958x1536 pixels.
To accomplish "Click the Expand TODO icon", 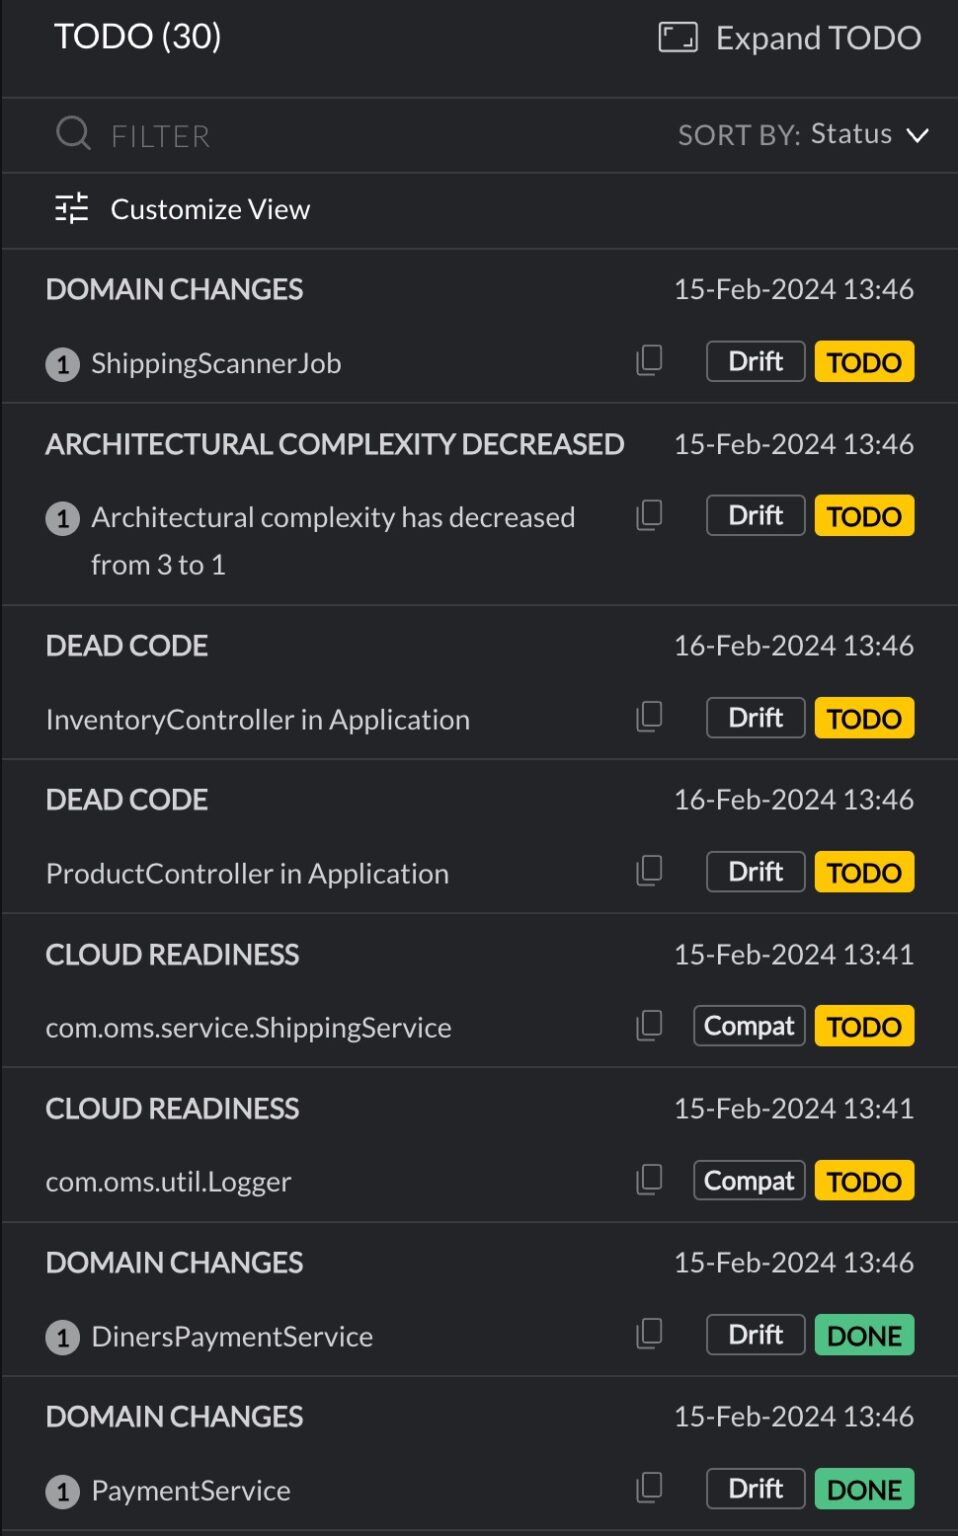I will [677, 37].
